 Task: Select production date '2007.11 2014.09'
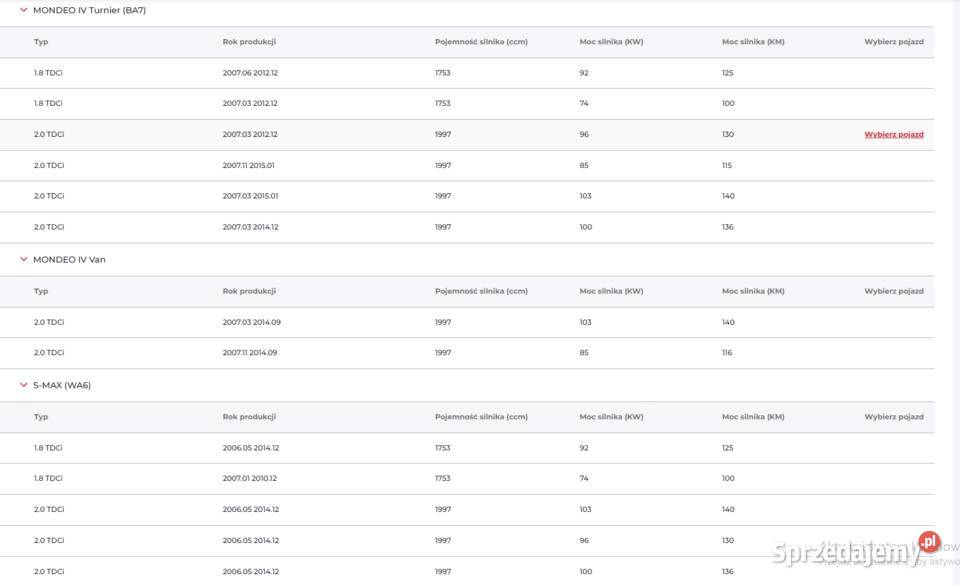[x=250, y=353]
